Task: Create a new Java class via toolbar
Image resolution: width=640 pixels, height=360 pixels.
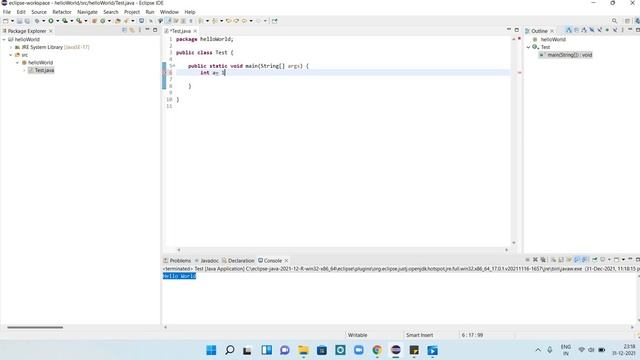Action: [102, 21]
